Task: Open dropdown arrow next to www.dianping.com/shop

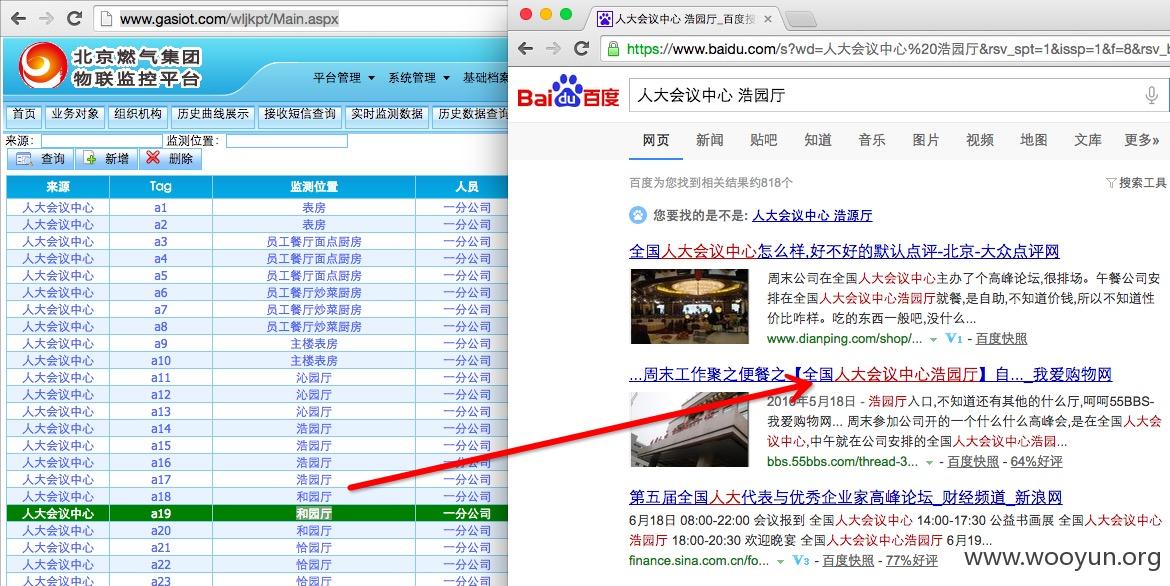Action: [x=932, y=340]
